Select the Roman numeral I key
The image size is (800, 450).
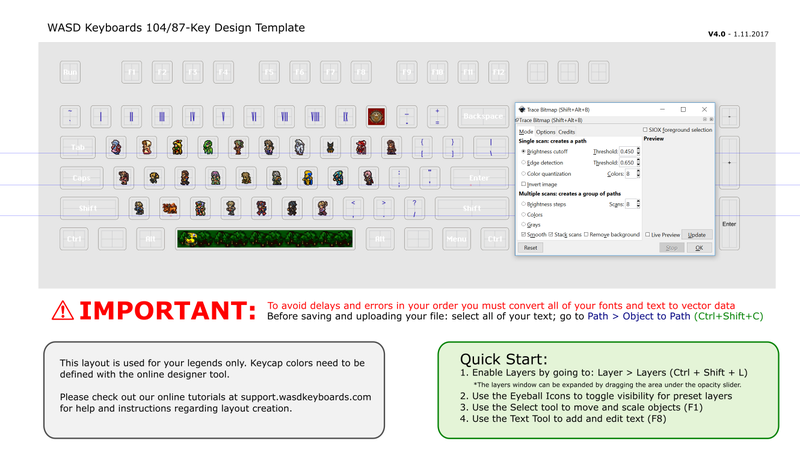[x=101, y=117]
